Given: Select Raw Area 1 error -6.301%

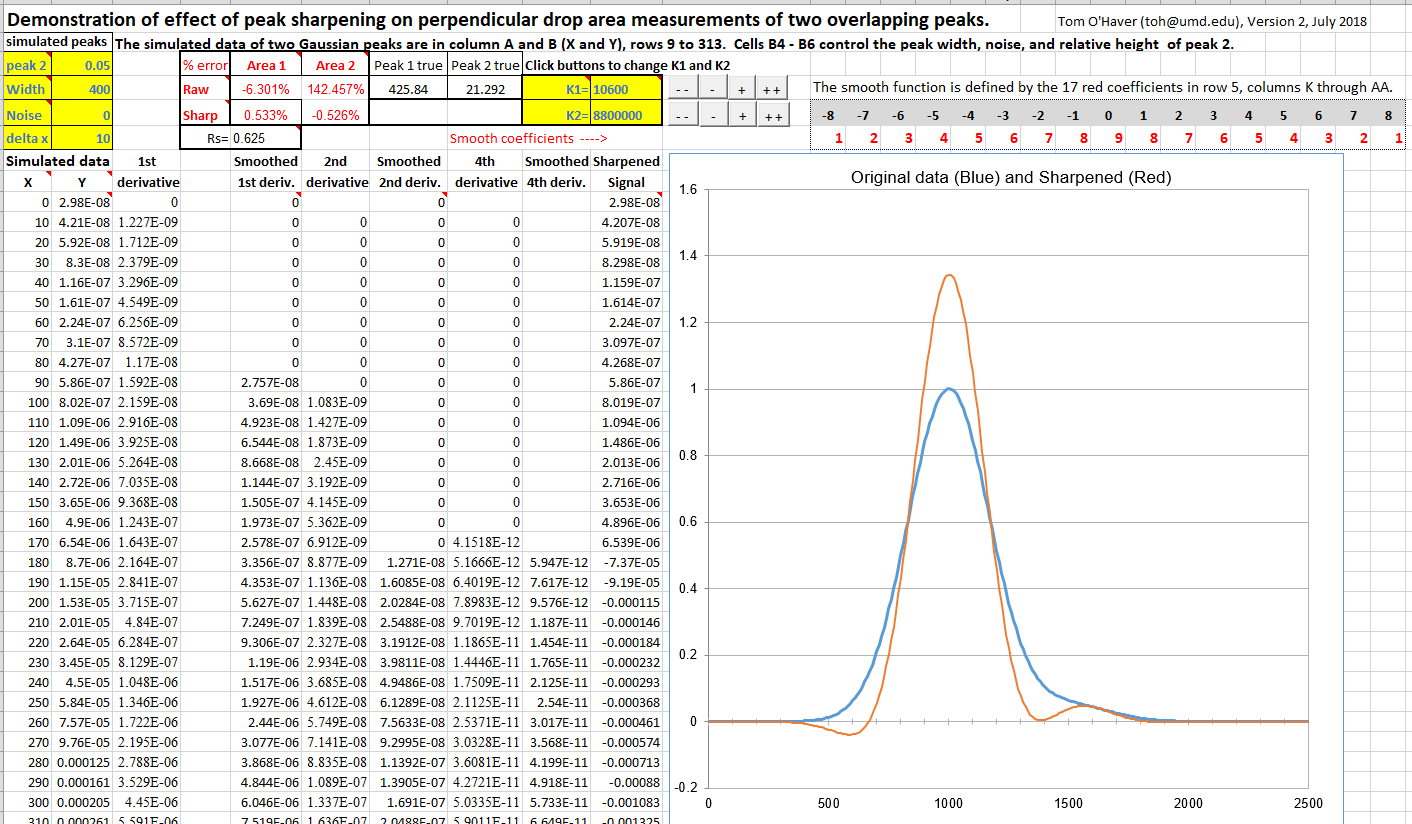Looking at the screenshot, I should (266, 89).
